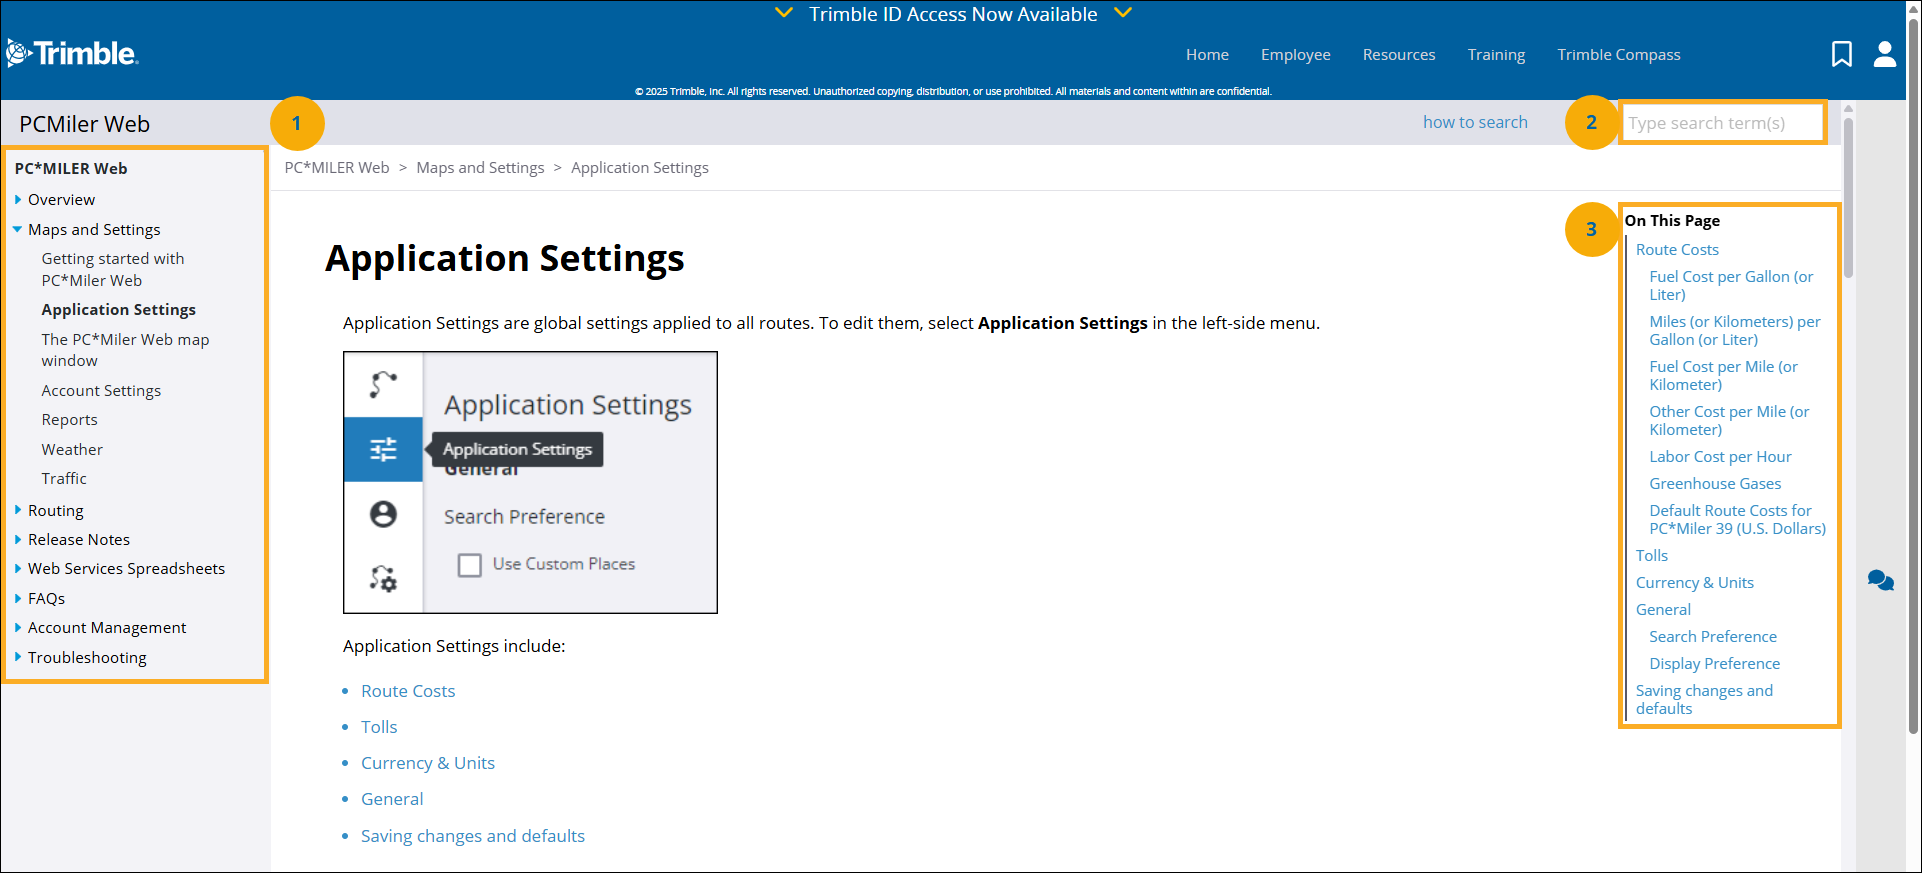
Task: Click the search terms input field
Action: pyautogui.click(x=1721, y=123)
